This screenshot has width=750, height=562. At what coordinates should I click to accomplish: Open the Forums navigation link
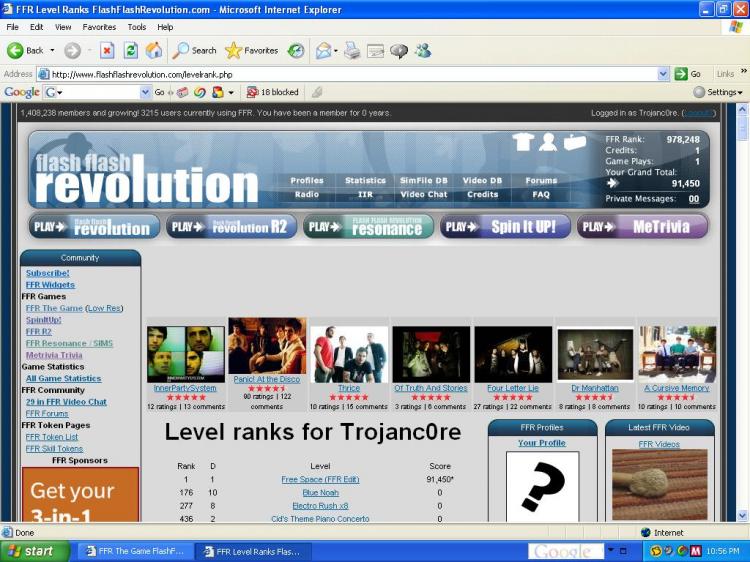pos(541,180)
